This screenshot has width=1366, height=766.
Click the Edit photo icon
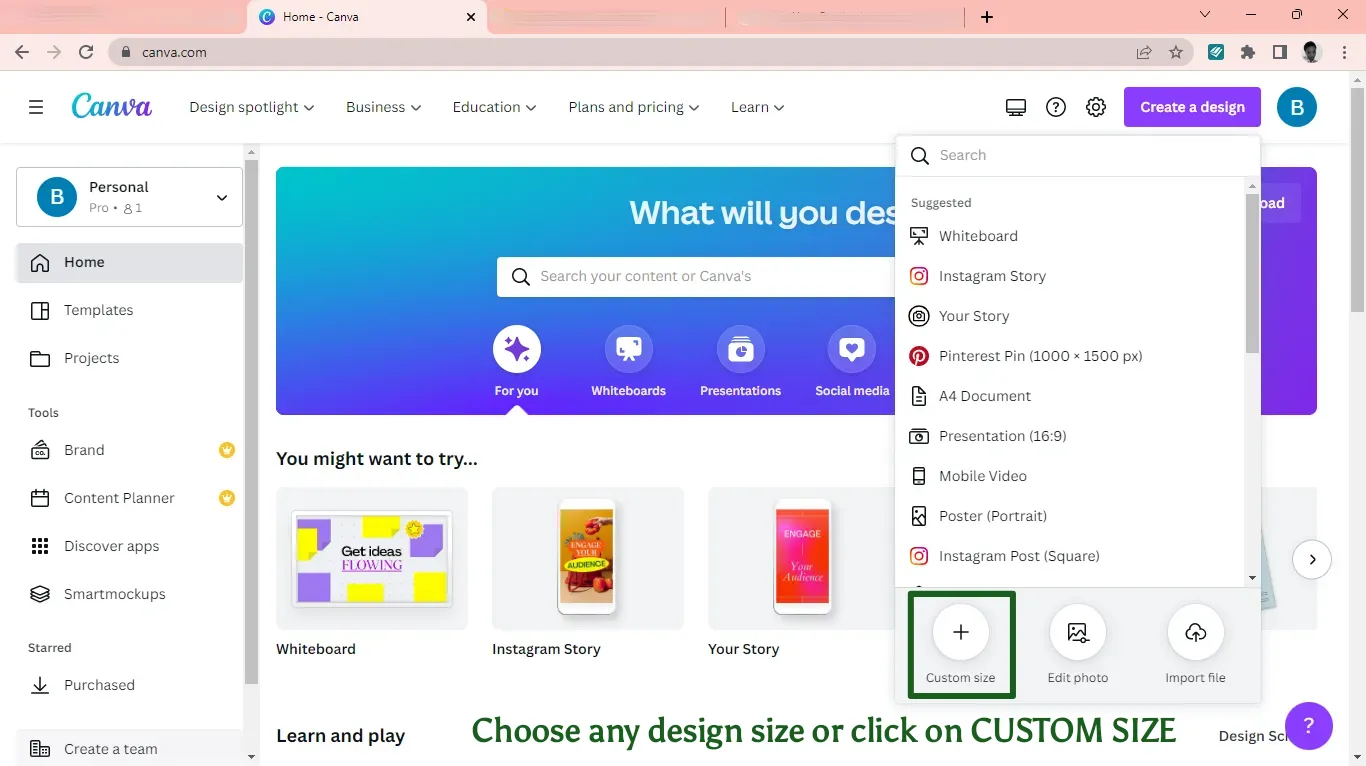point(1077,632)
